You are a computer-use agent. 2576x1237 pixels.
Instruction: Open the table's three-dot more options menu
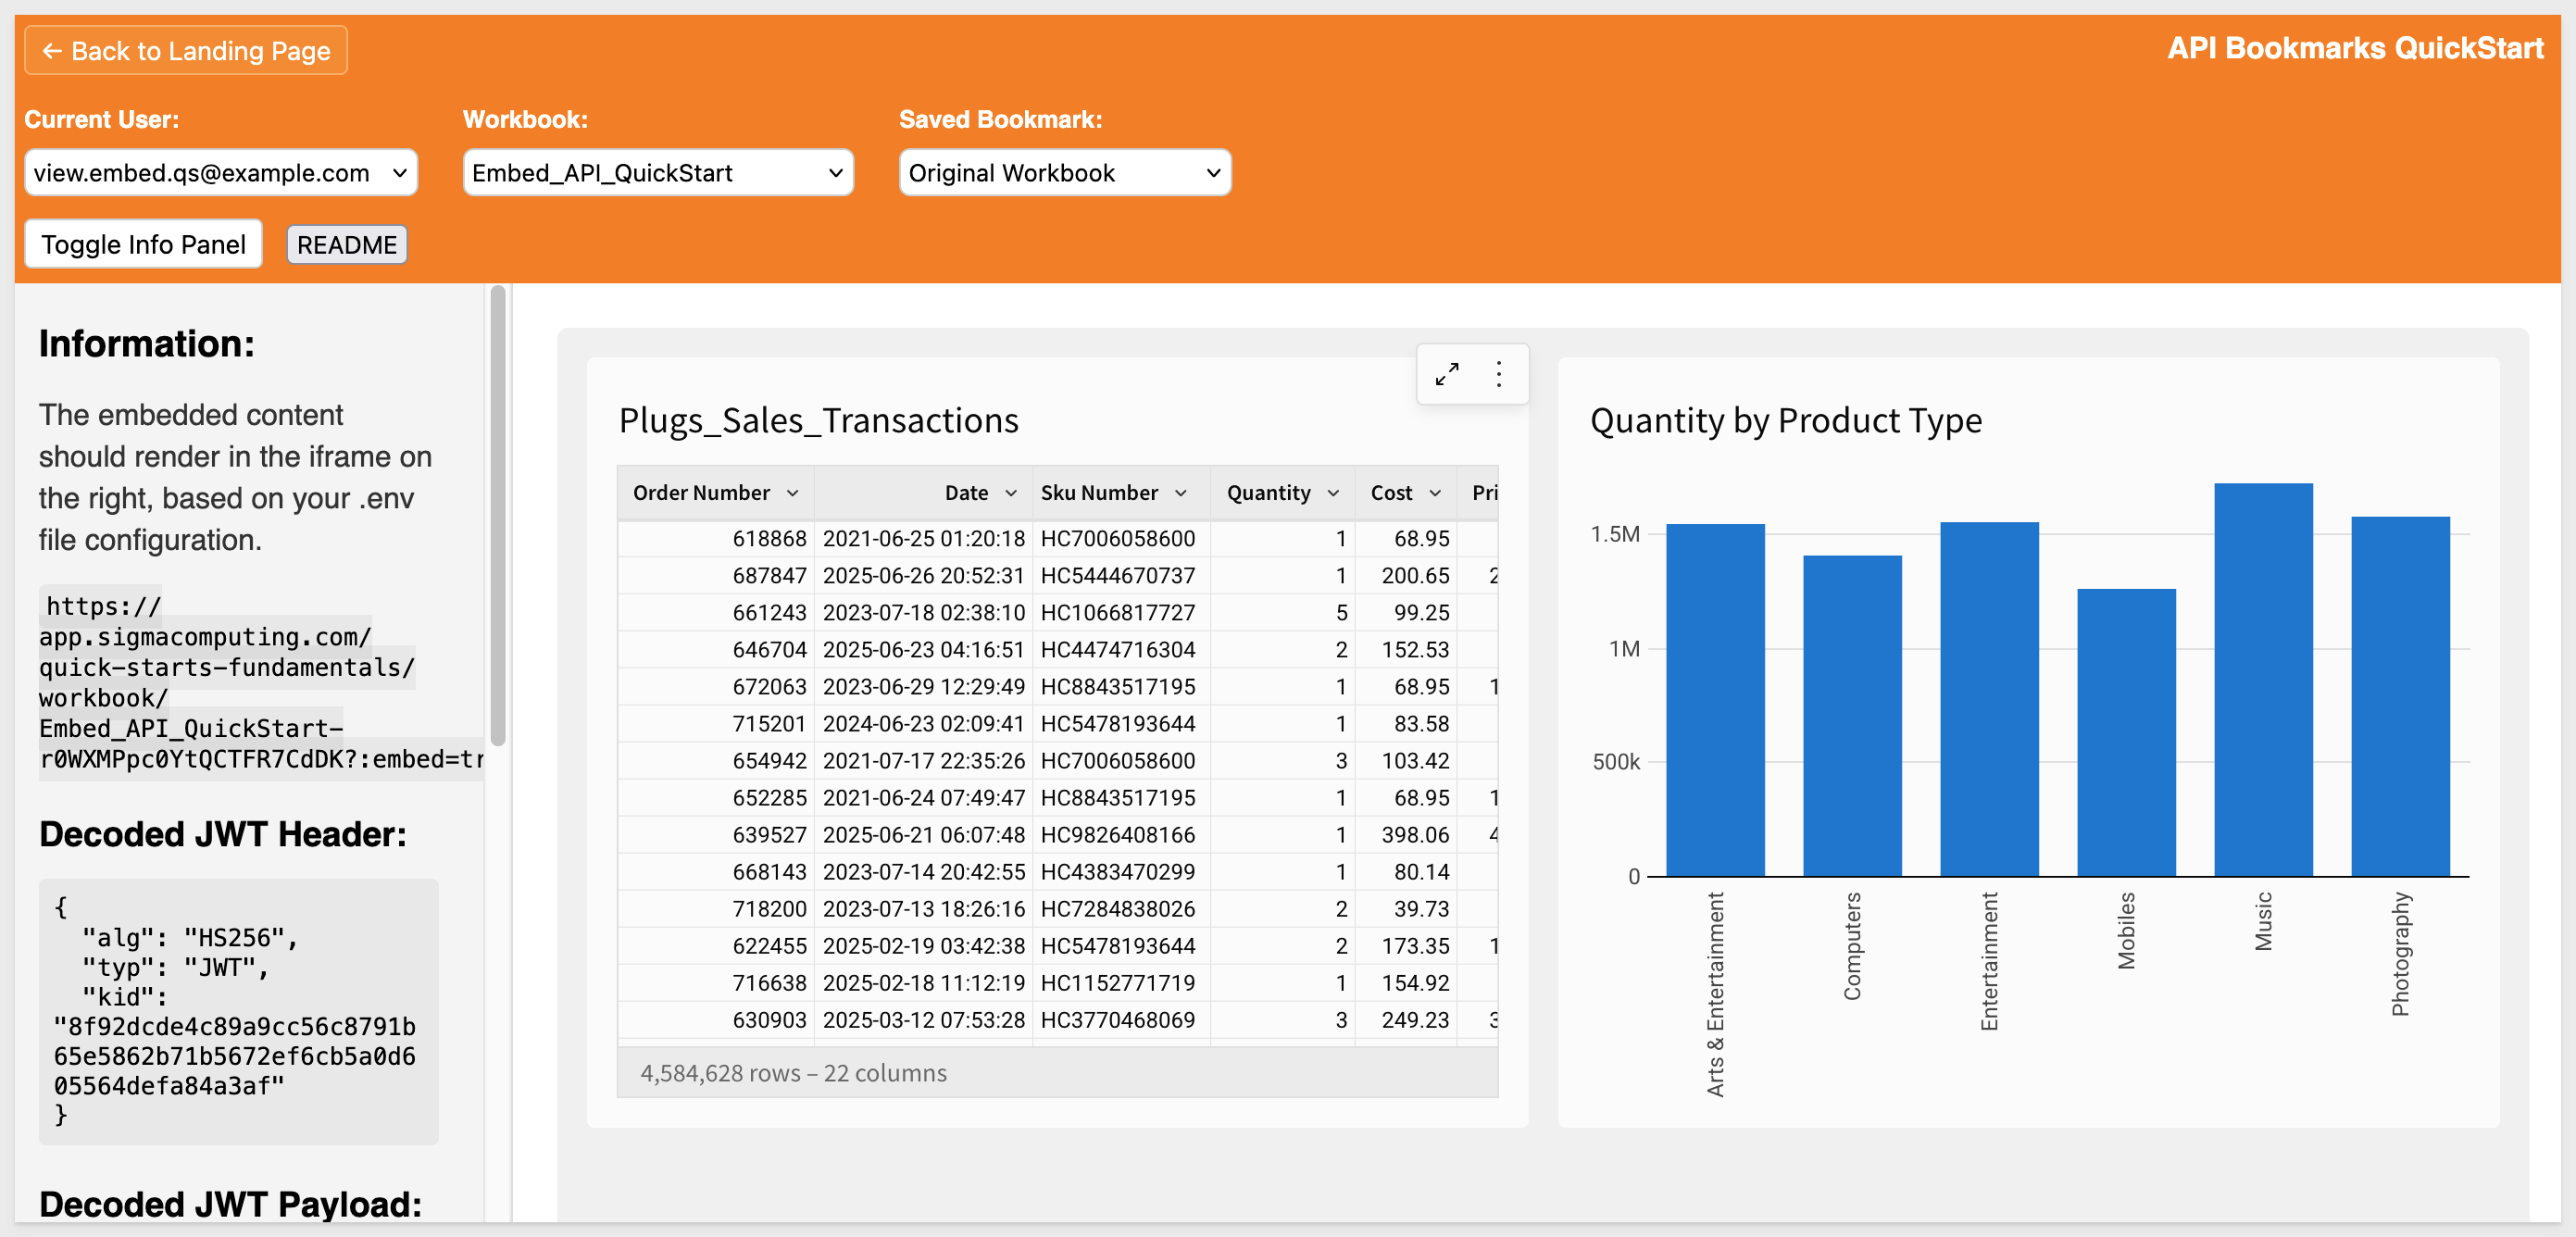(x=1498, y=374)
